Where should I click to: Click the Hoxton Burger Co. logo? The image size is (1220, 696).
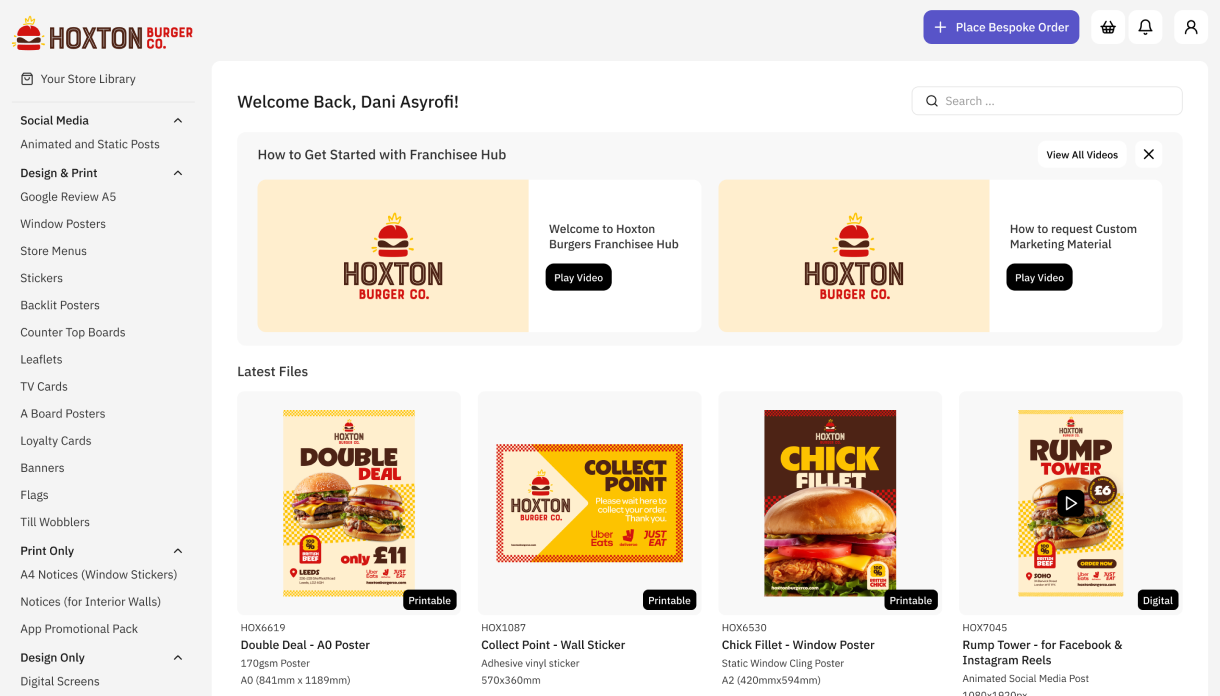click(x=102, y=35)
